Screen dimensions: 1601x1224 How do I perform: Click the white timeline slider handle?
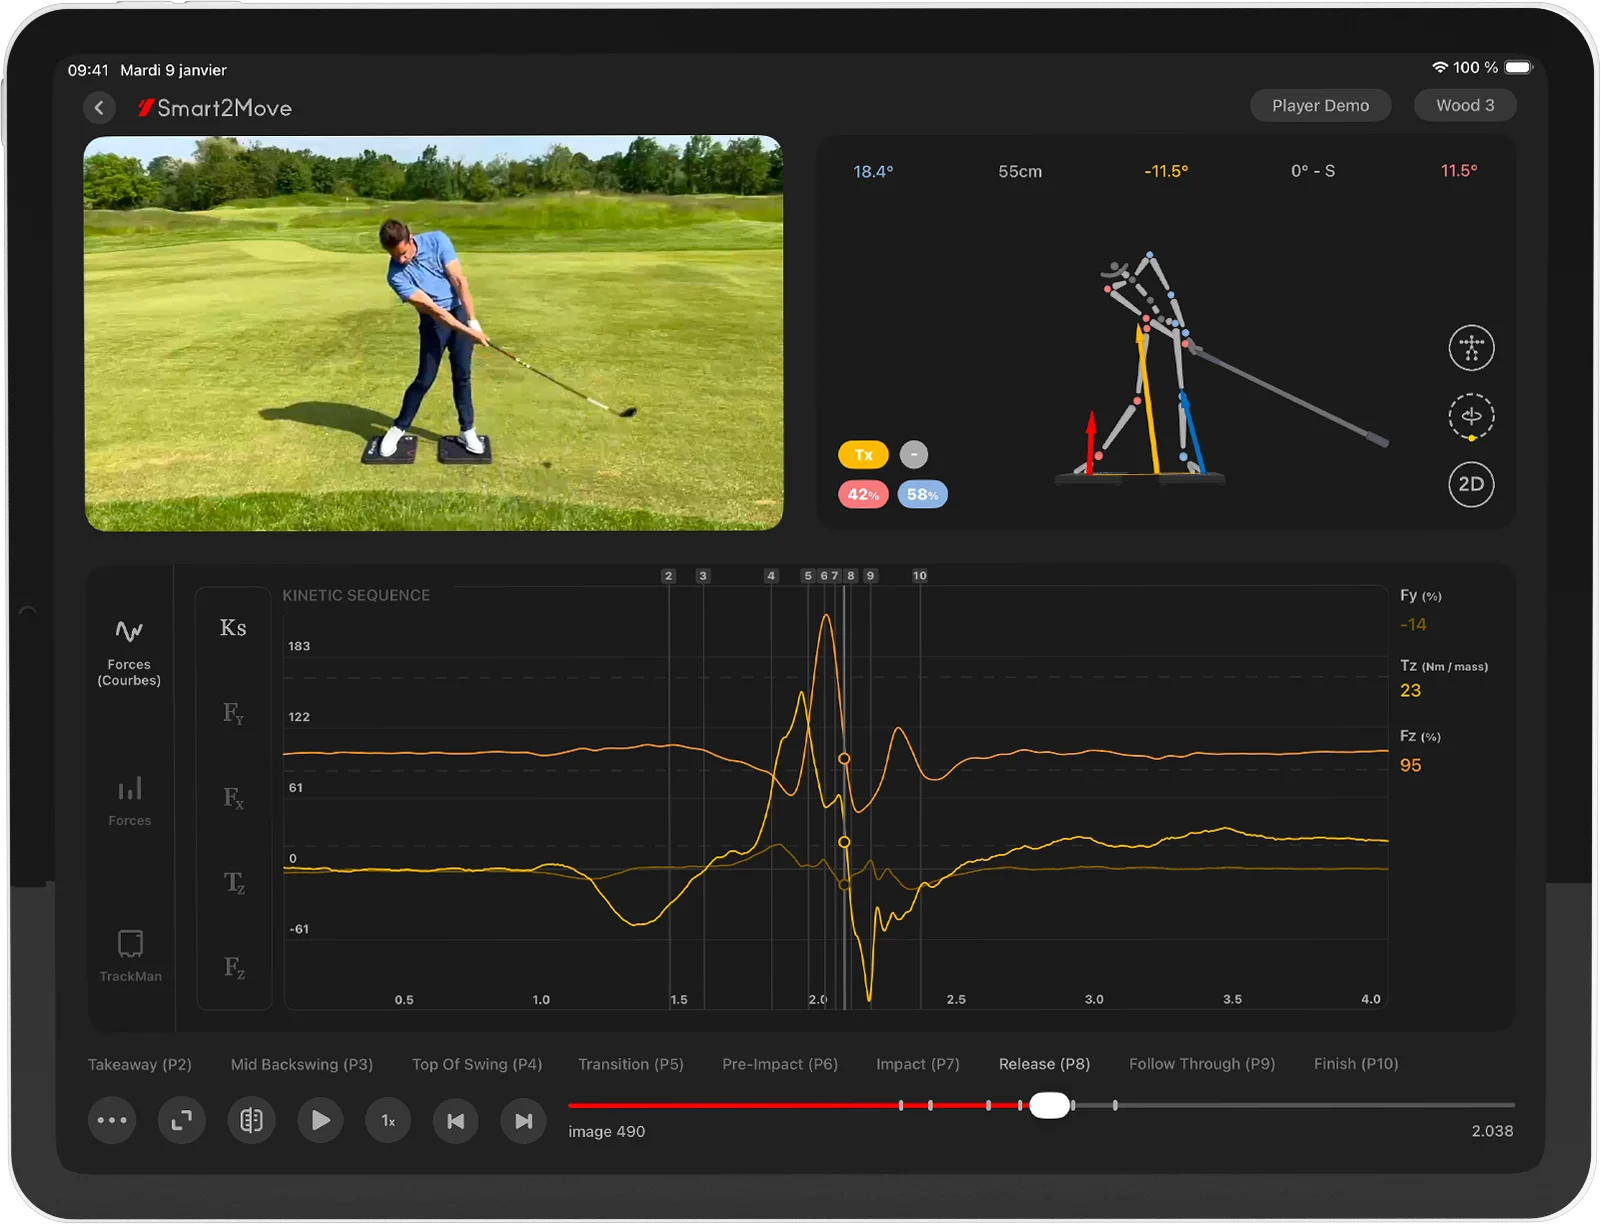point(1049,1105)
